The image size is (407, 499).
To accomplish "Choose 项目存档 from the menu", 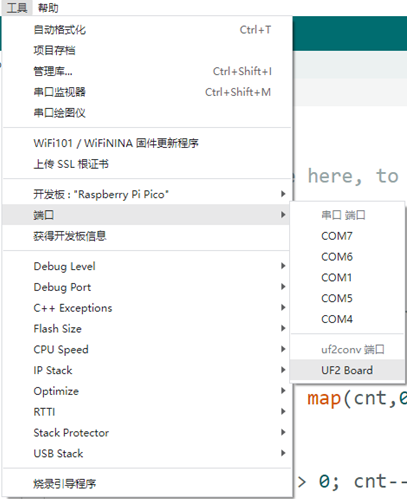I will coord(147,51).
